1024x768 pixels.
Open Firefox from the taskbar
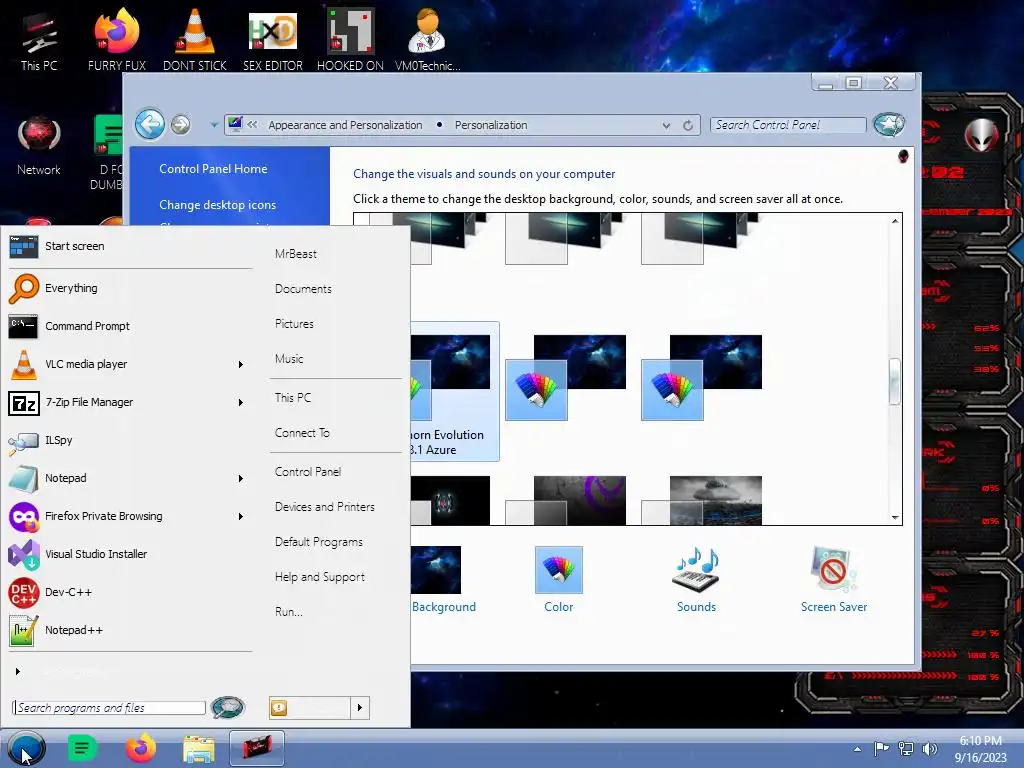tap(140, 748)
